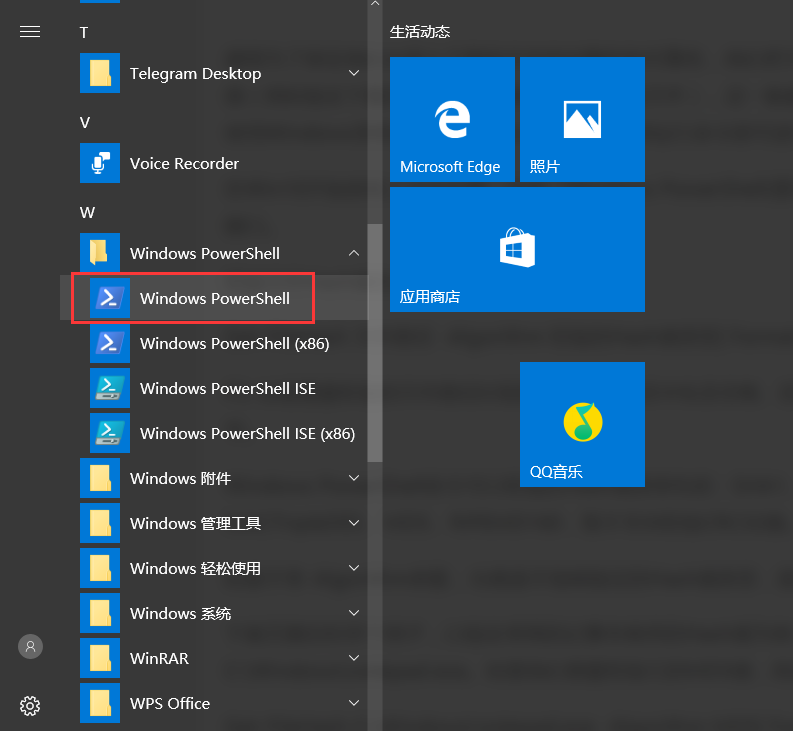Click the Edge logo on the tile
Viewport: 793px width, 731px height.
pyautogui.click(x=453, y=119)
